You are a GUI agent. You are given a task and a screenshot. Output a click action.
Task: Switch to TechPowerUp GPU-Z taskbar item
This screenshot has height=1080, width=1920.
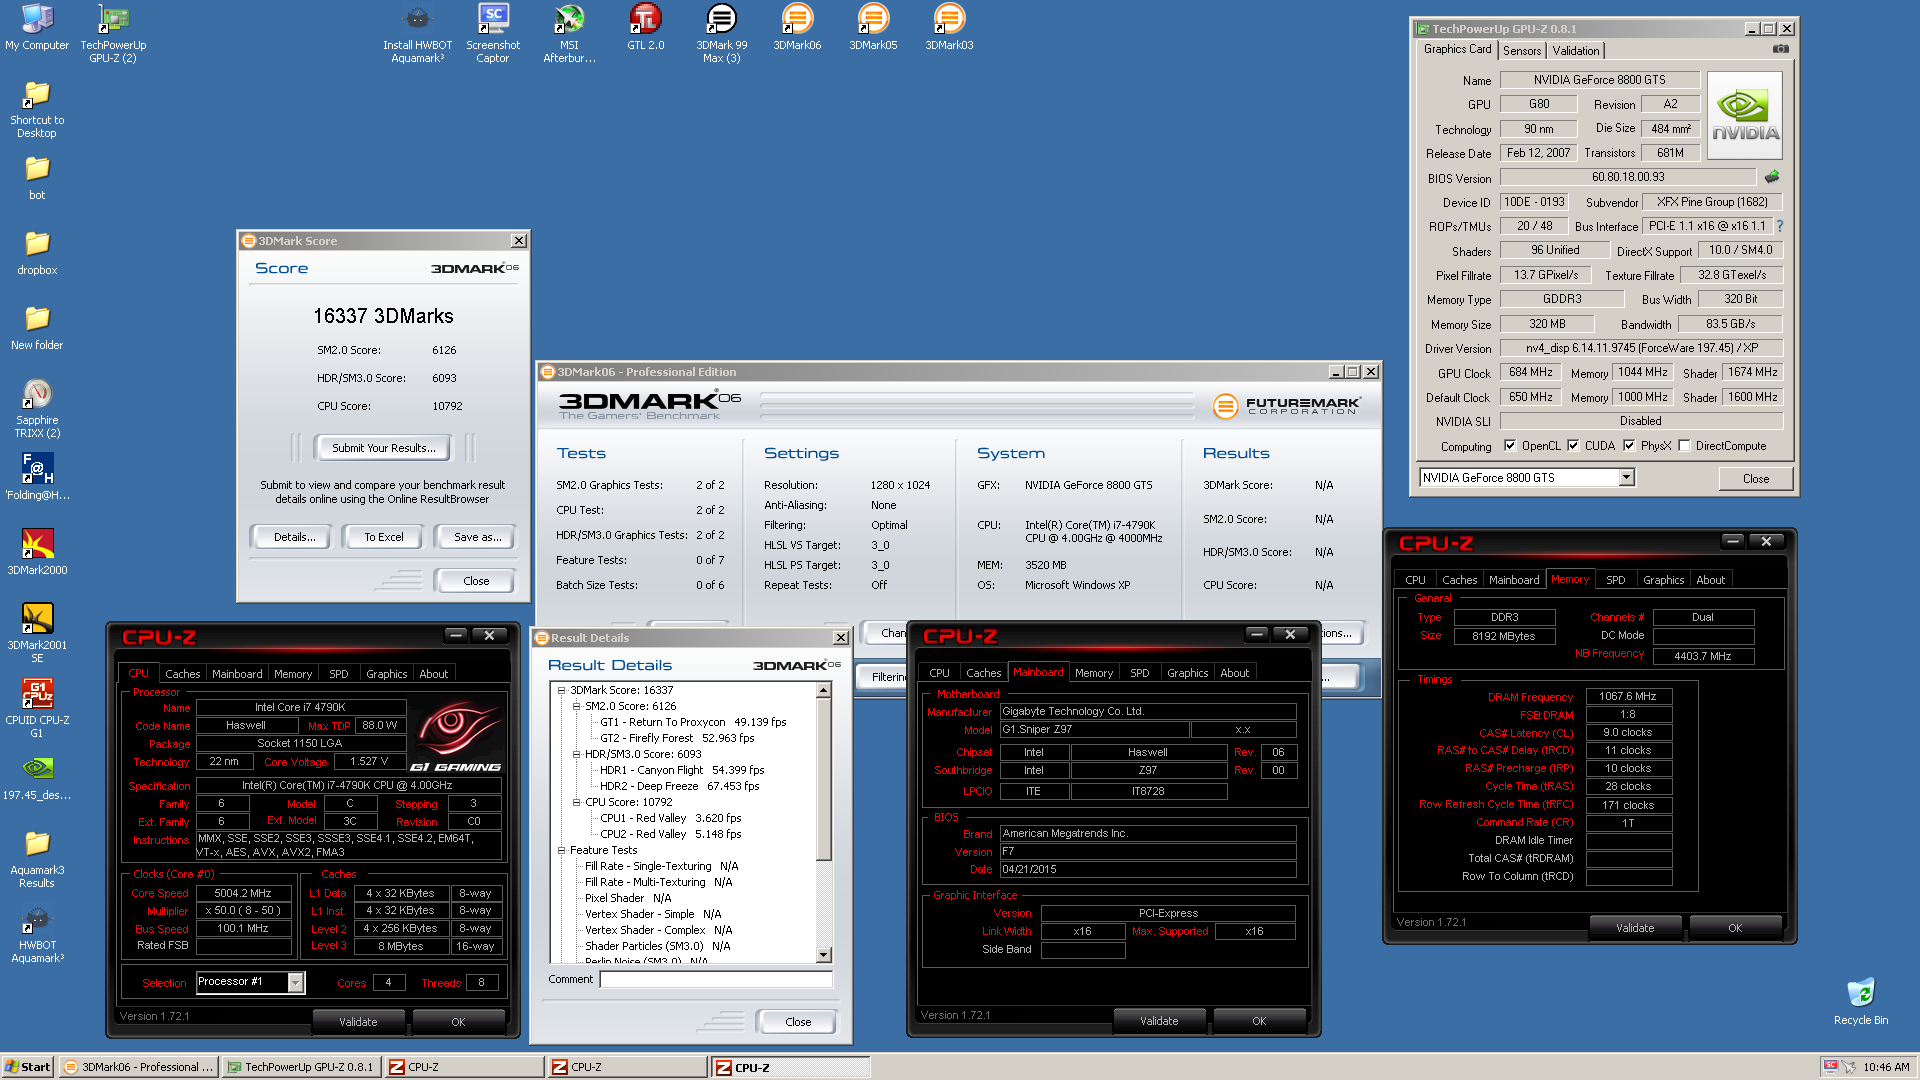(301, 1067)
